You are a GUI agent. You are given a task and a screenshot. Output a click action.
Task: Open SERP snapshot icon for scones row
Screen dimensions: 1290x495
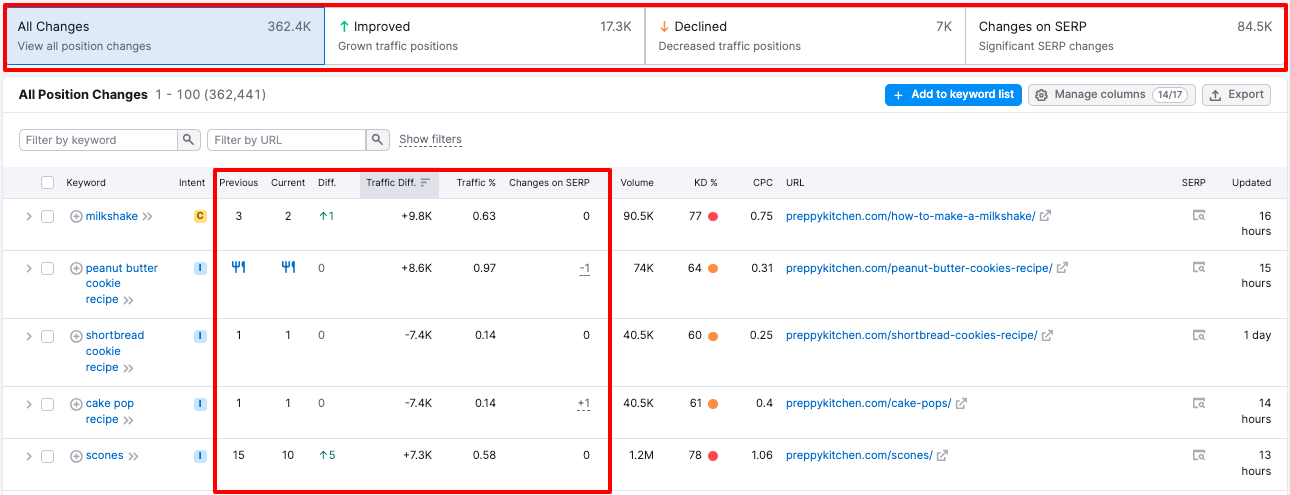point(1198,456)
